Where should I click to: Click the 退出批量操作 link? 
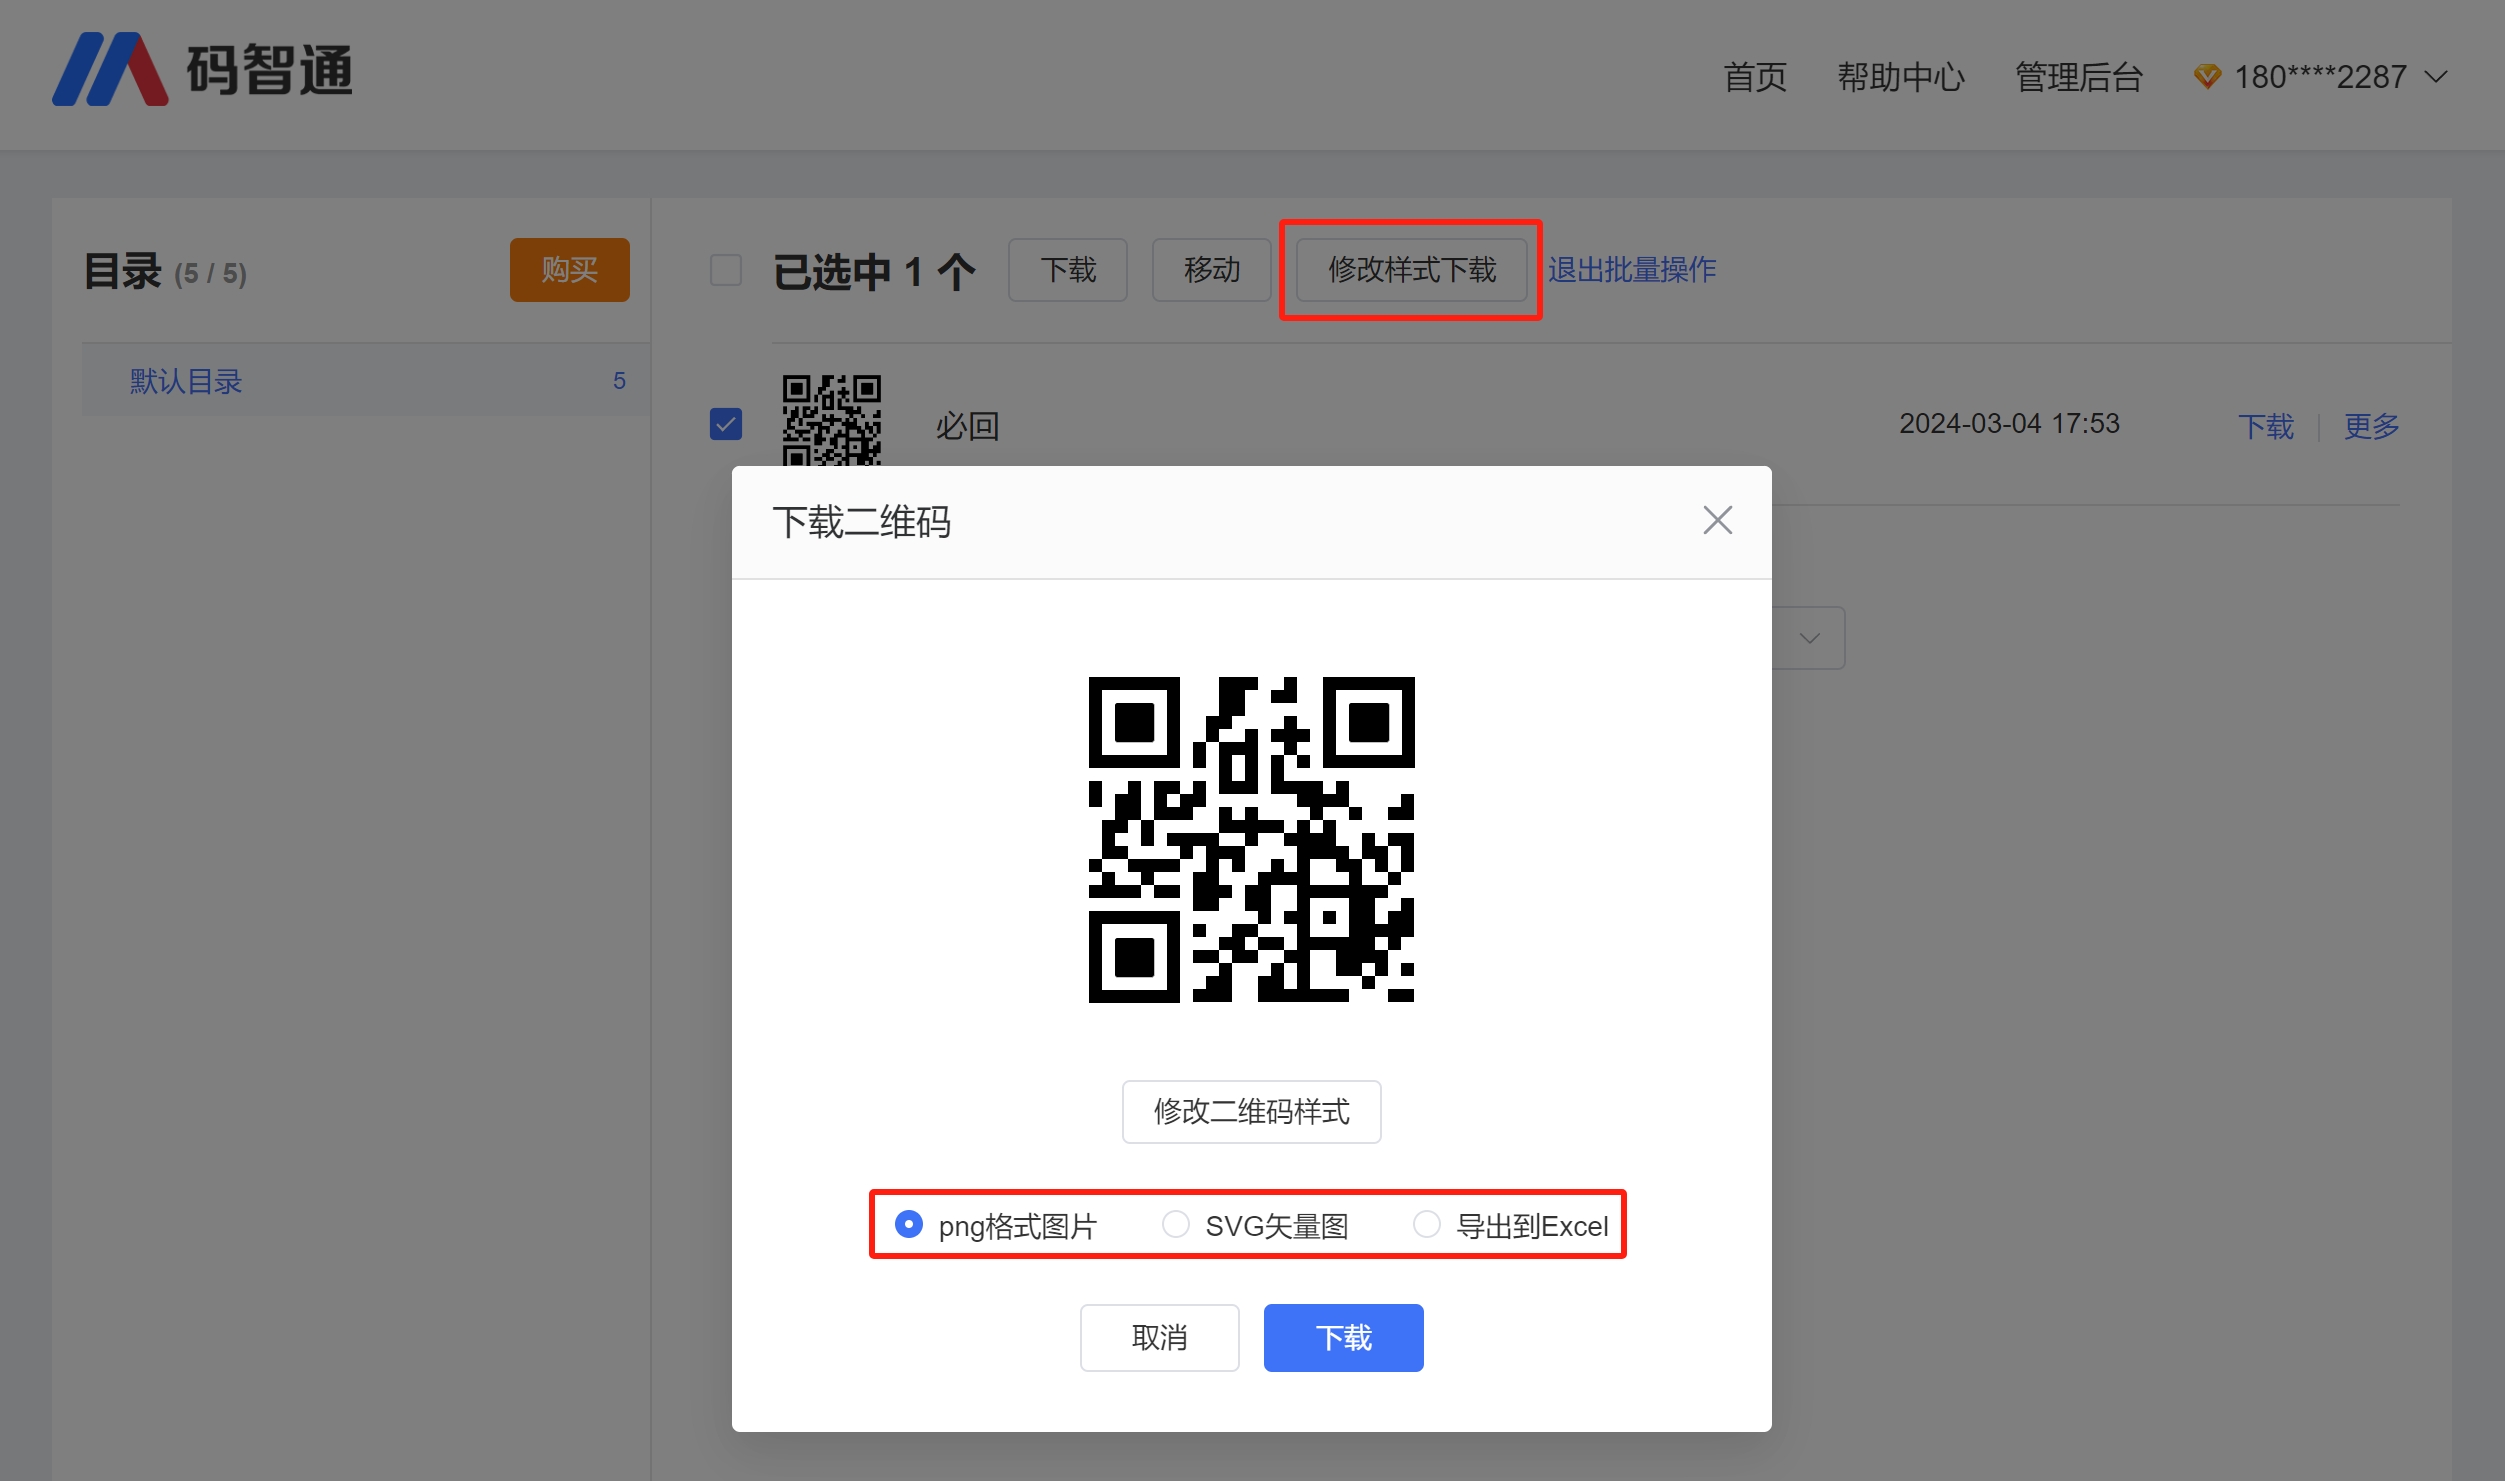tap(1631, 270)
